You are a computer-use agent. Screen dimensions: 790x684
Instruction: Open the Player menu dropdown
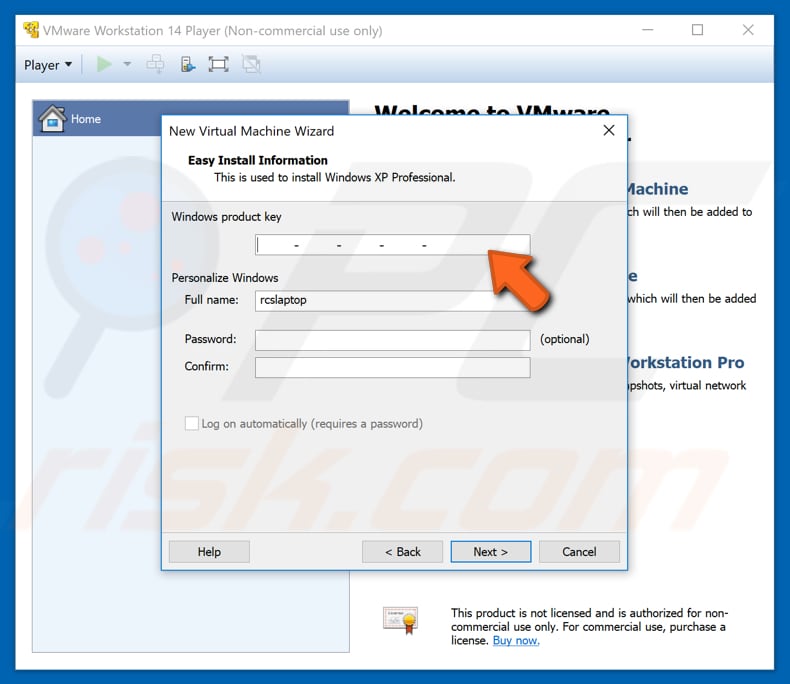coord(48,65)
